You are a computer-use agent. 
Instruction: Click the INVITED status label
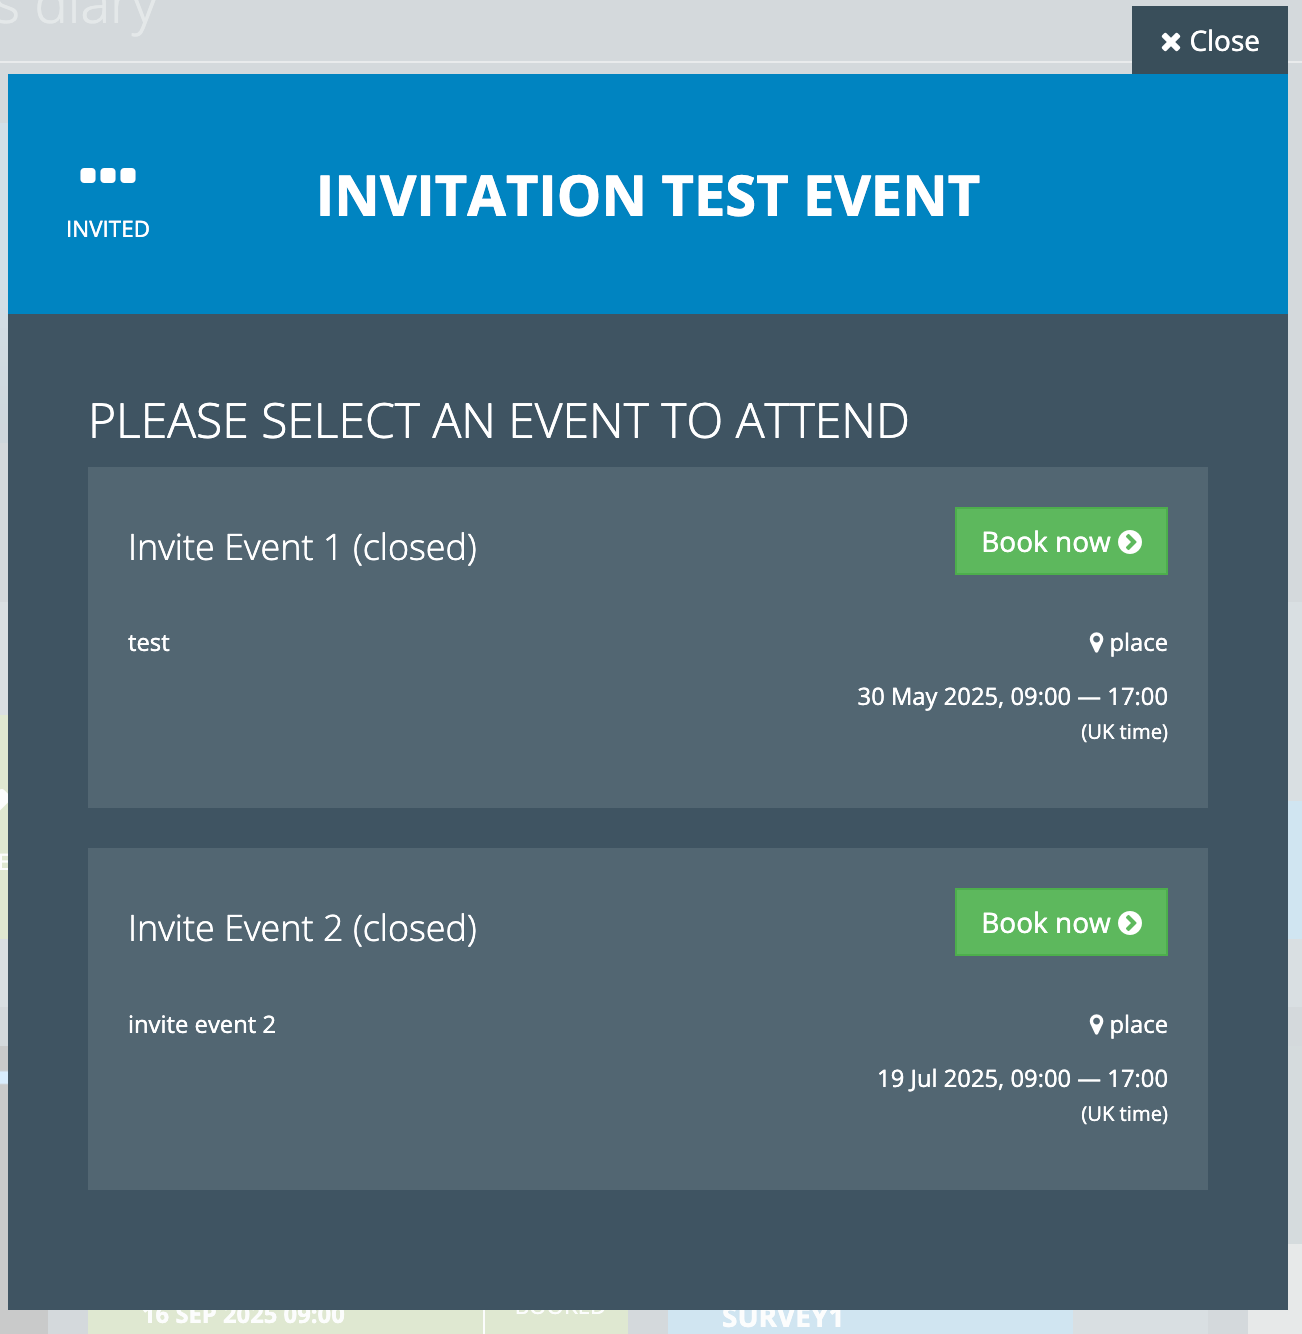[108, 229]
